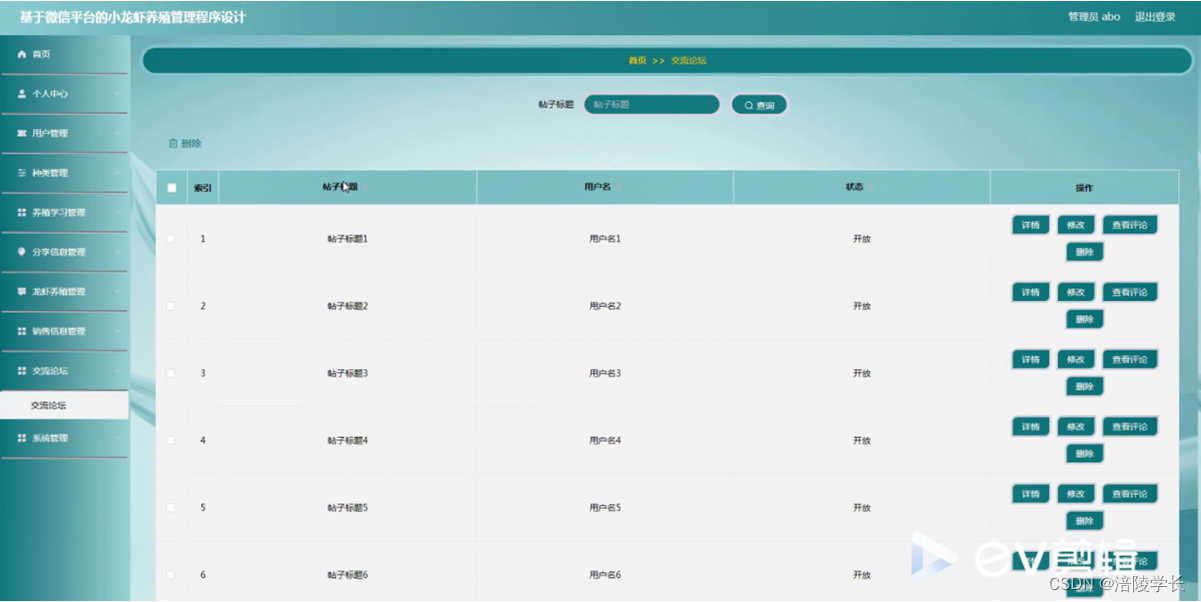Click 修改 for 帖子标题2
This screenshot has height=602, width=1201.
tap(1076, 292)
